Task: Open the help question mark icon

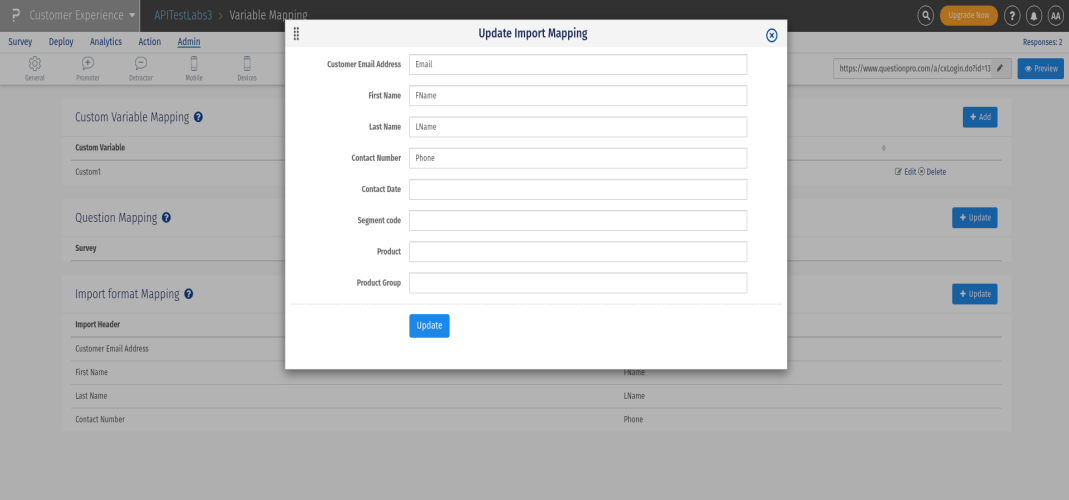Action: tap(1012, 15)
